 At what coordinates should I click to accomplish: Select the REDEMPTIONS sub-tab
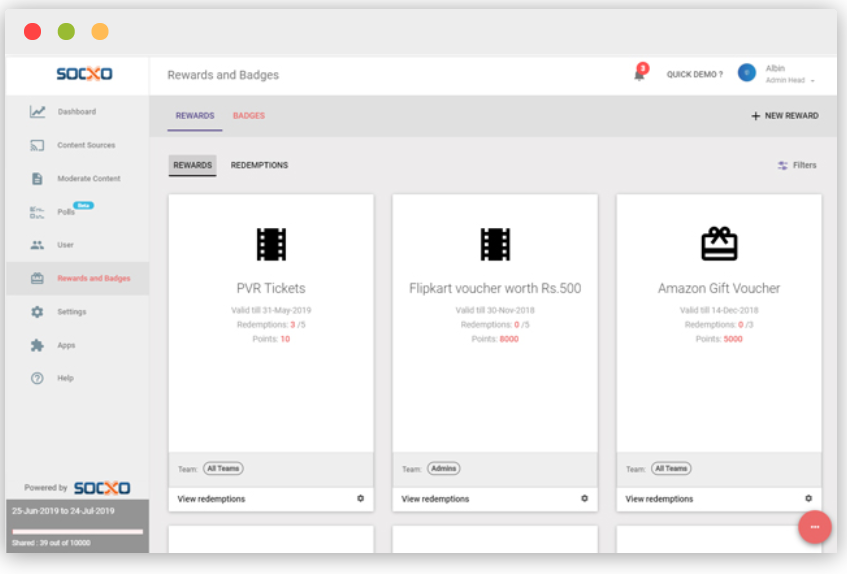point(259,165)
